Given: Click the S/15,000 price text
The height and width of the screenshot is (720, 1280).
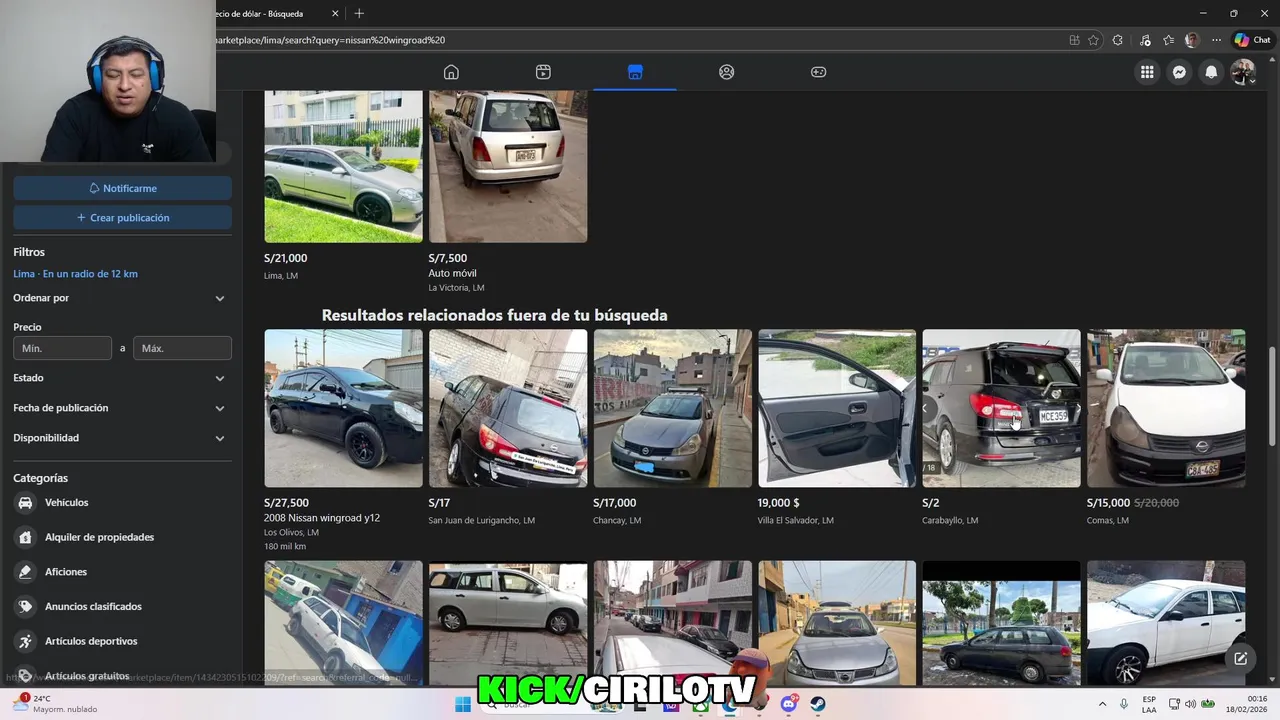Looking at the screenshot, I should (x=1108, y=503).
